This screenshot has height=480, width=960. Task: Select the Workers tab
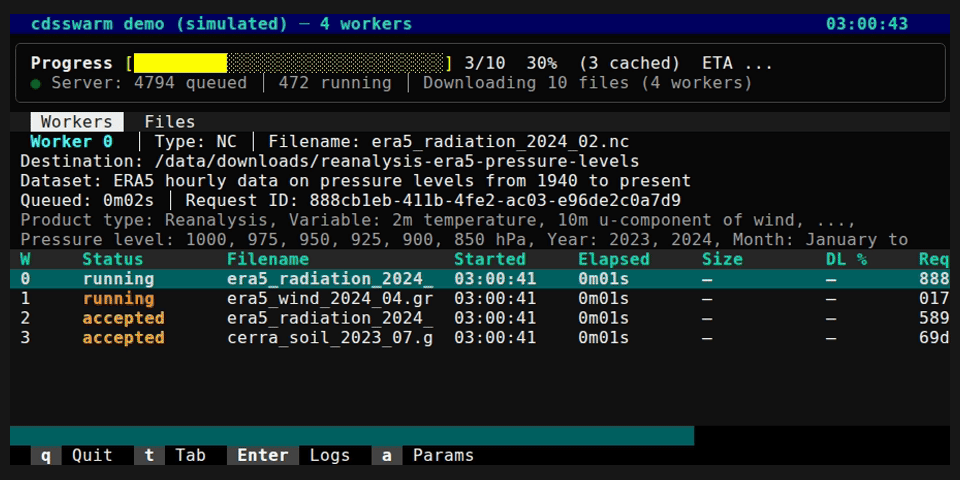[x=77, y=122]
